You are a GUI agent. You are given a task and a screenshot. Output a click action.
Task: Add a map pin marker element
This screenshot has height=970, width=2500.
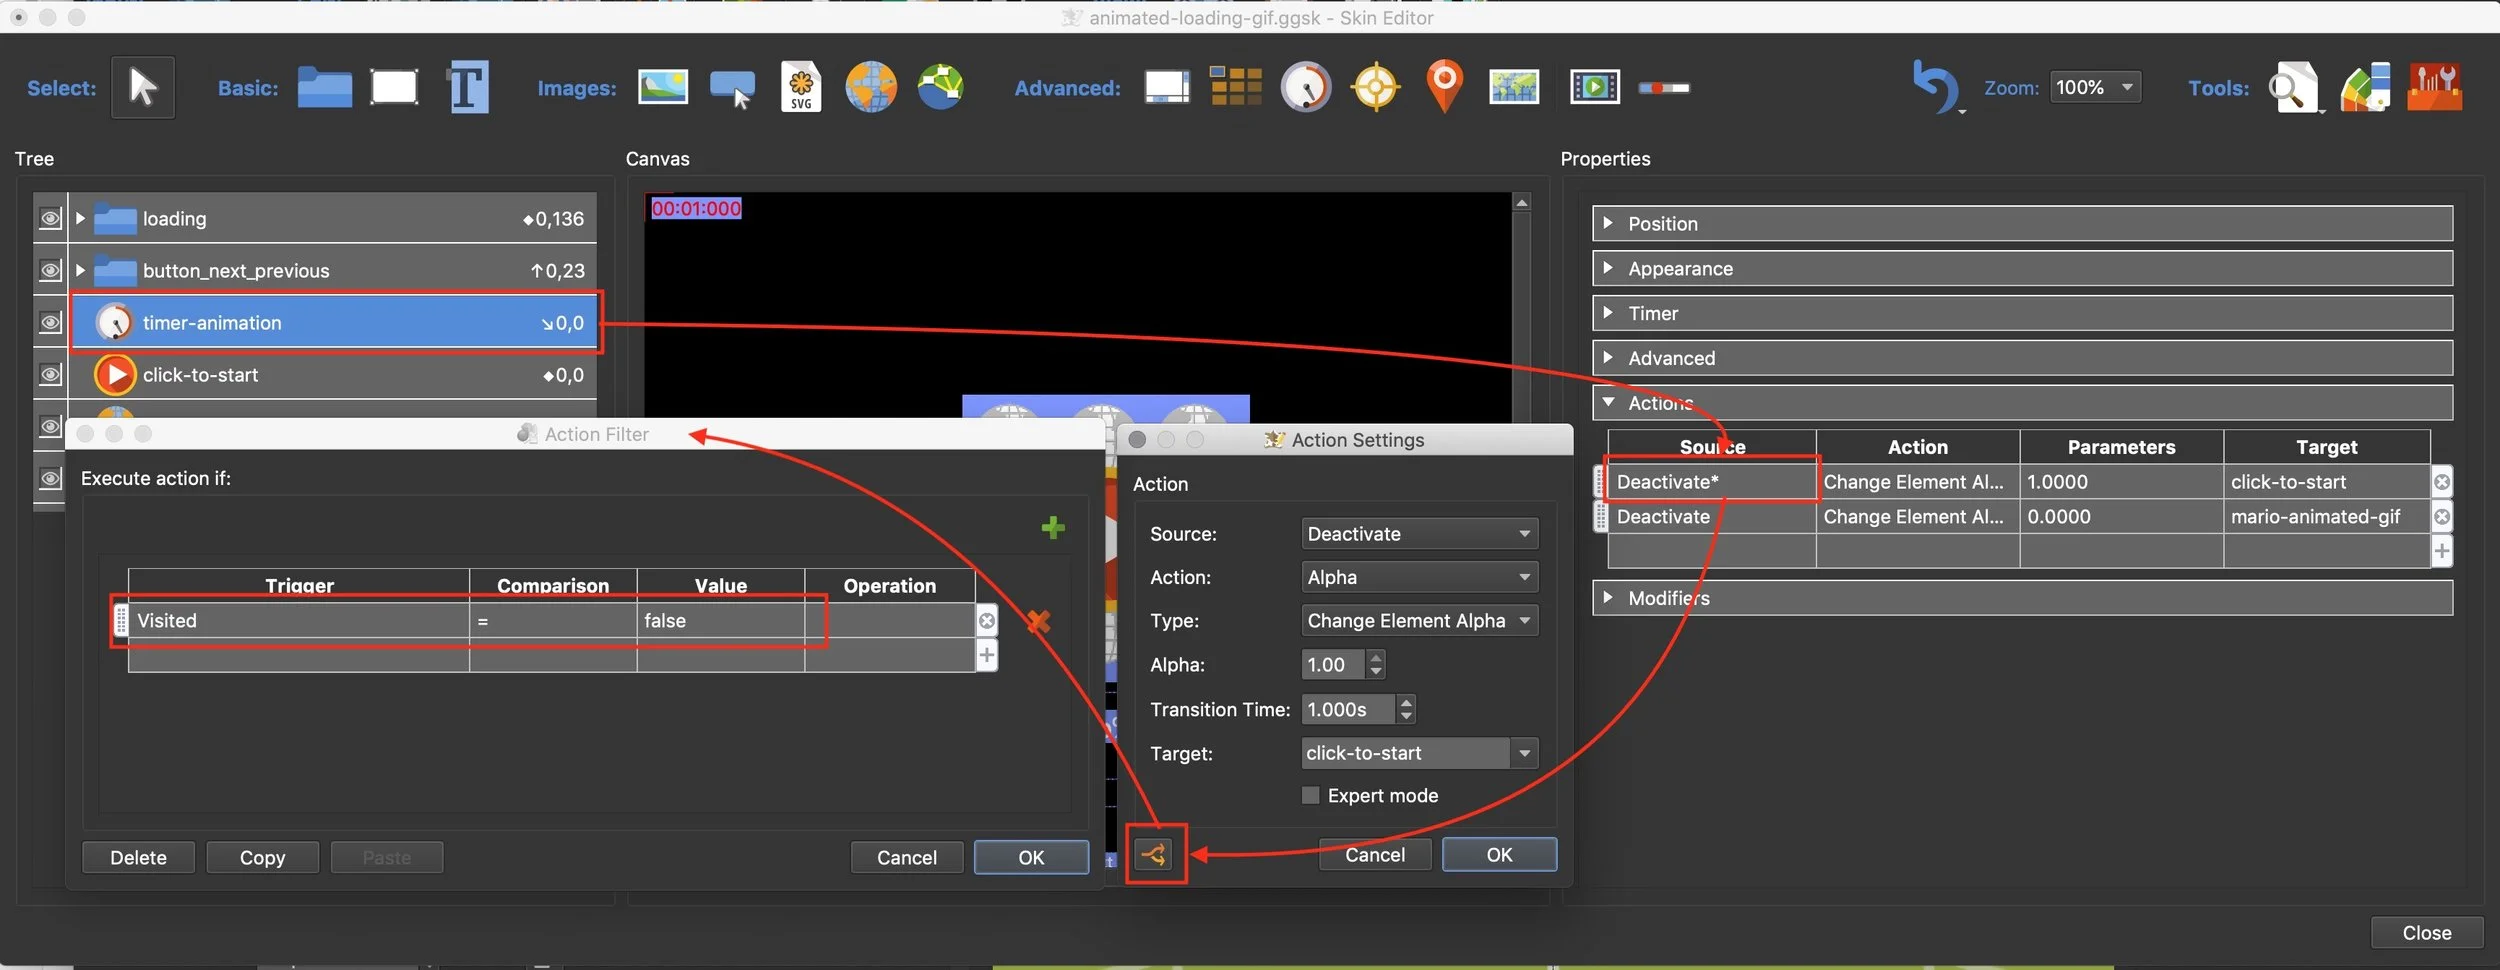1444,86
